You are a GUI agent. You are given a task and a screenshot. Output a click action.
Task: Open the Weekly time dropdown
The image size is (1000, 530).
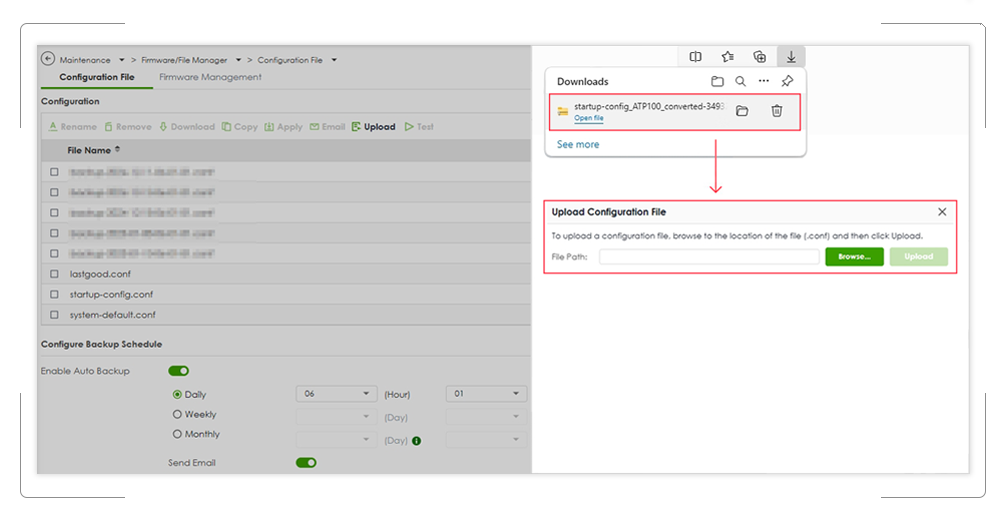[x=486, y=416]
